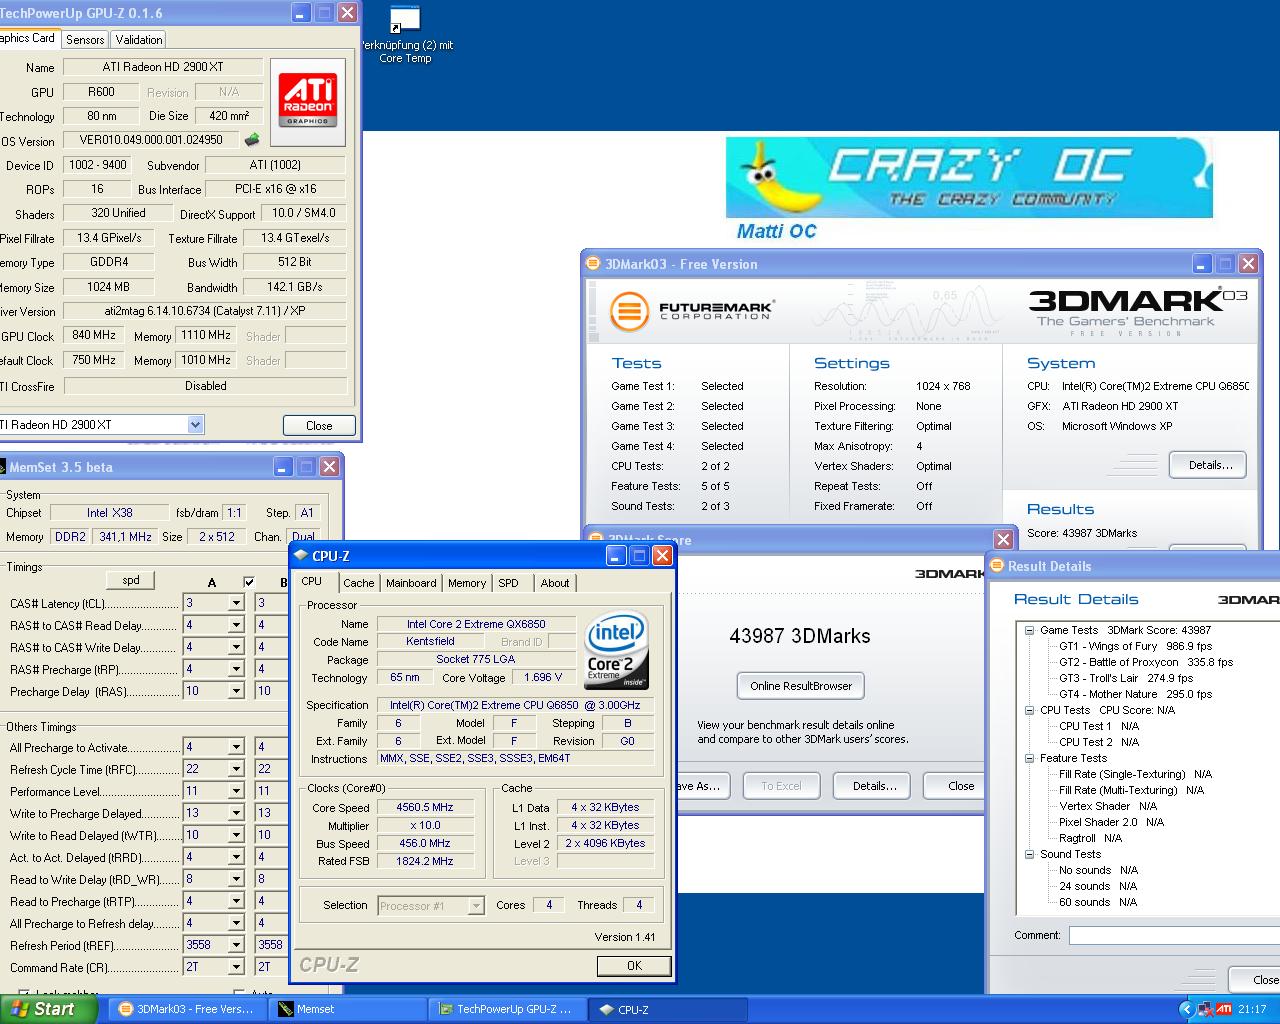Click the Futuremark logo in 3DMark03 window
Screen dimensions: 1280x1024
point(691,310)
